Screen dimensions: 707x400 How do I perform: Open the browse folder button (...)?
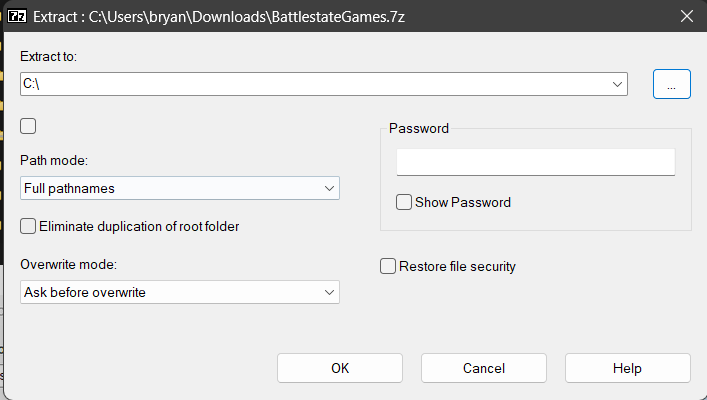[671, 84]
